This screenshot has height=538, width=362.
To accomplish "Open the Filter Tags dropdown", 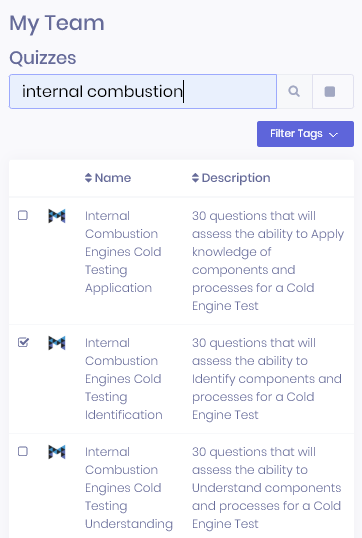I will coord(305,134).
